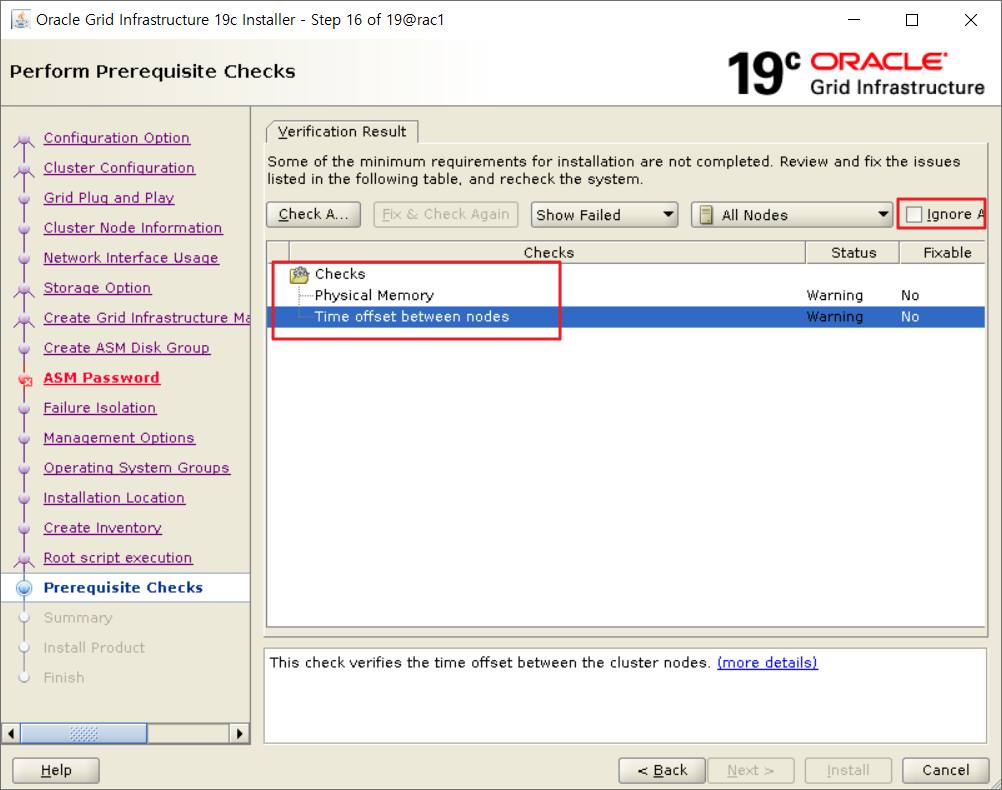This screenshot has width=1002, height=790.
Task: Click the Prerequisite Checks step label
Action: (123, 588)
